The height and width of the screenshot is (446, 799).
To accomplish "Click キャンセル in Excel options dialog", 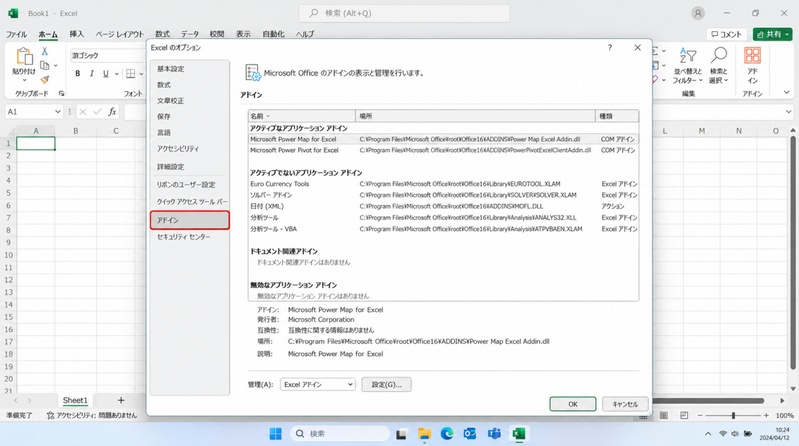I will tap(625, 404).
